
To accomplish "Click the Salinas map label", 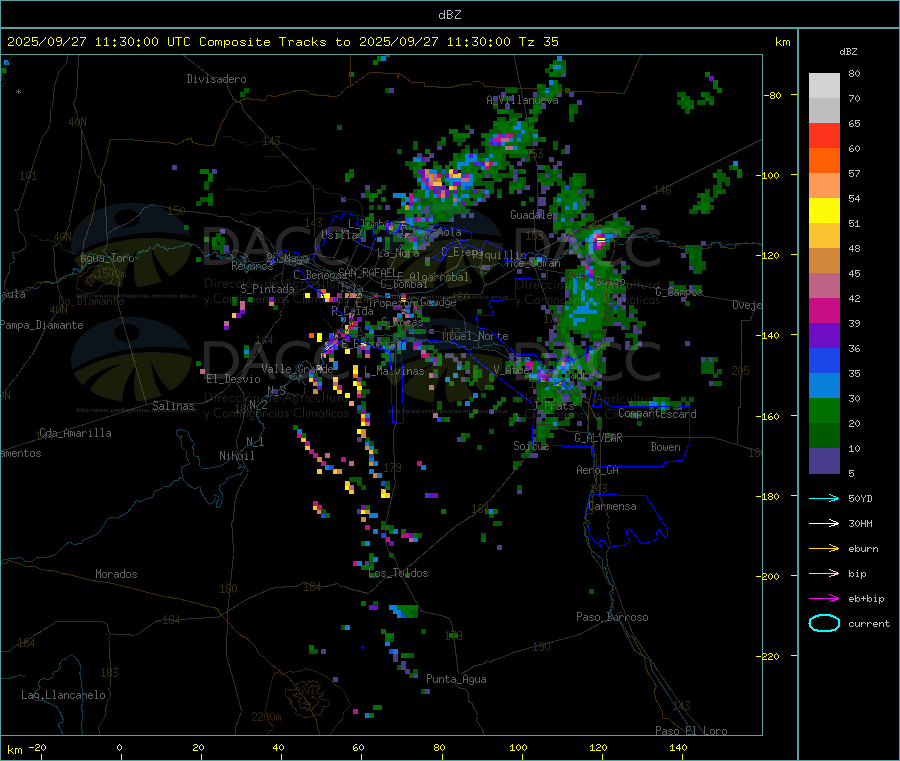I will click(173, 406).
